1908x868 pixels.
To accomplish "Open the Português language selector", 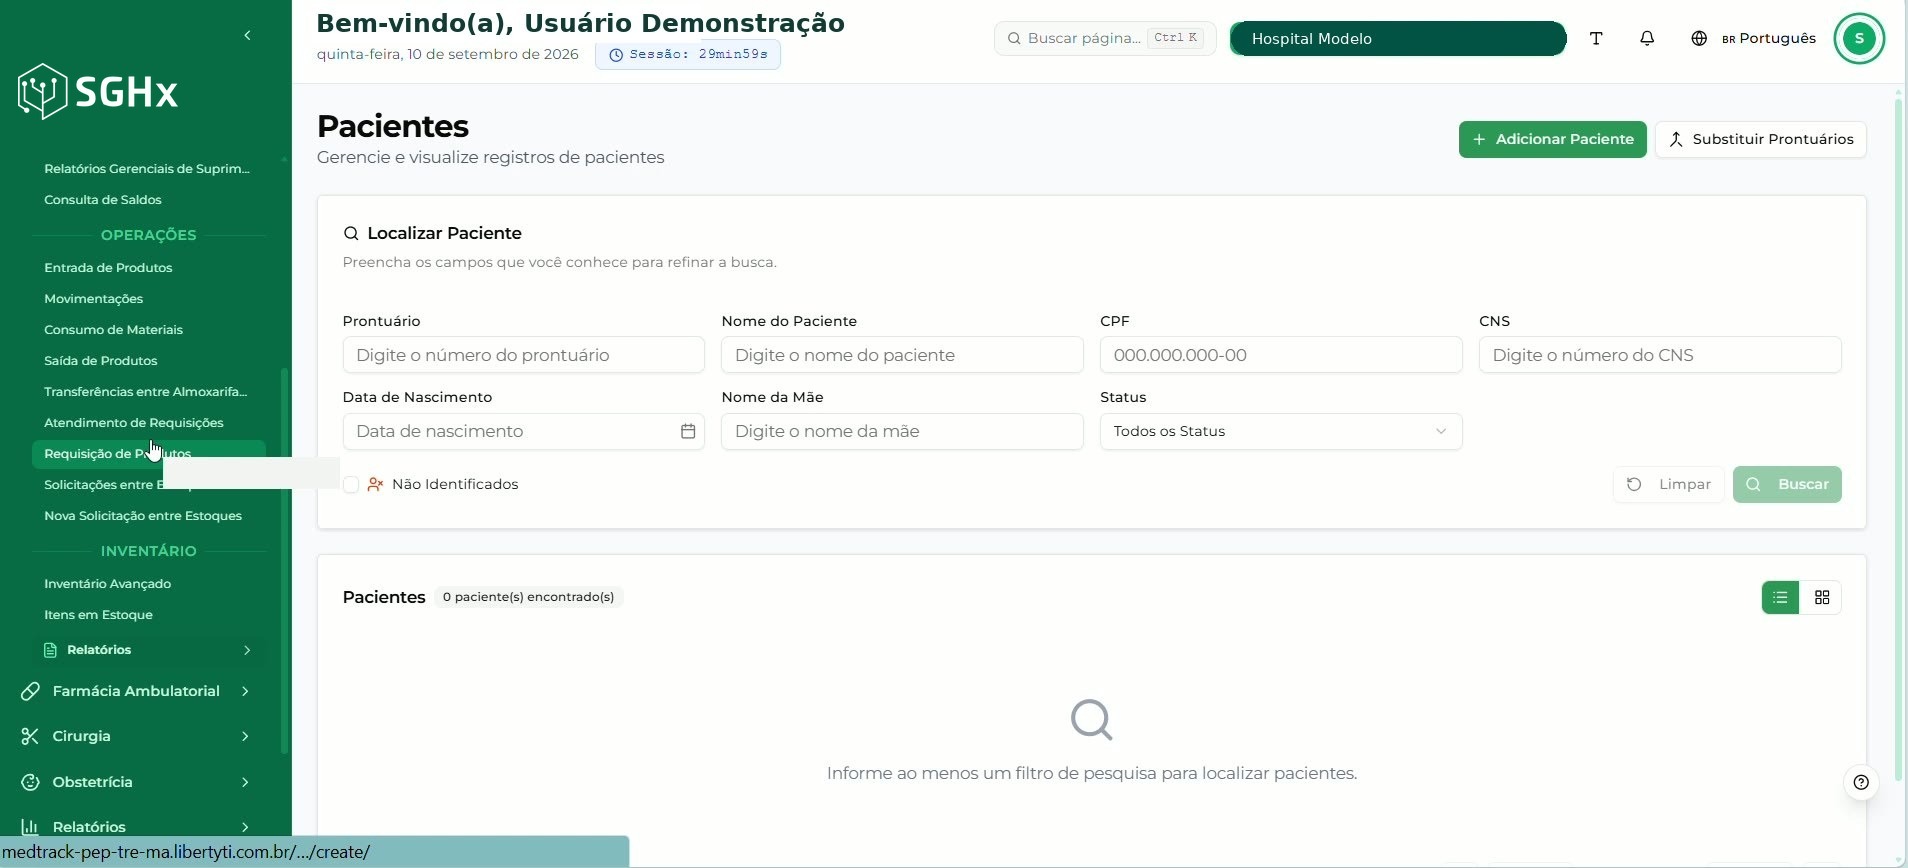I will [1753, 38].
